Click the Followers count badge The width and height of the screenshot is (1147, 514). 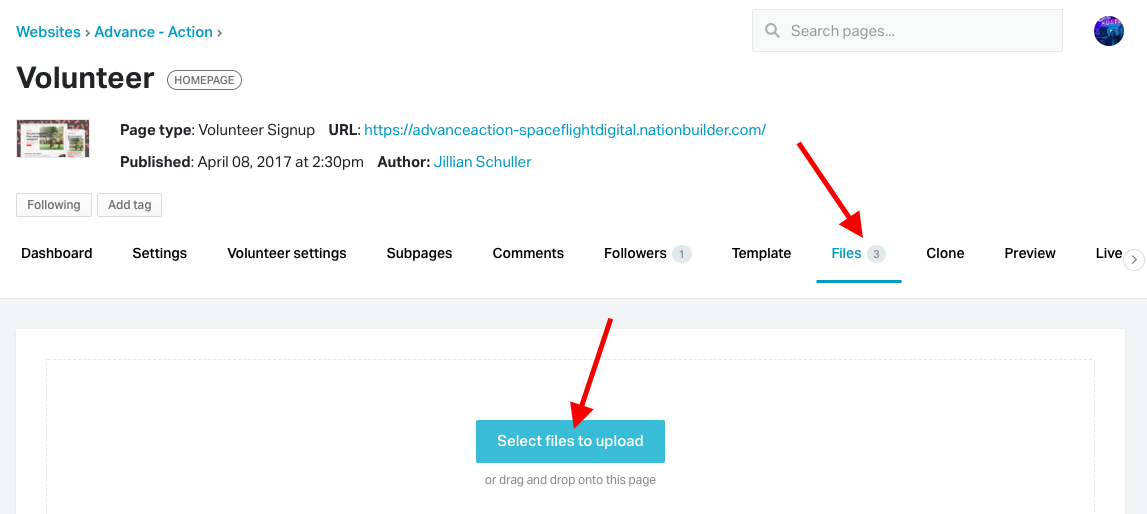click(x=682, y=254)
